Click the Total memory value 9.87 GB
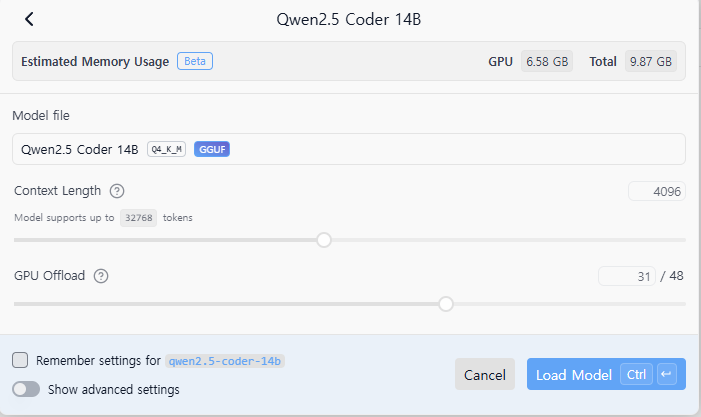Viewport: 701px width, 417px height. [650, 61]
